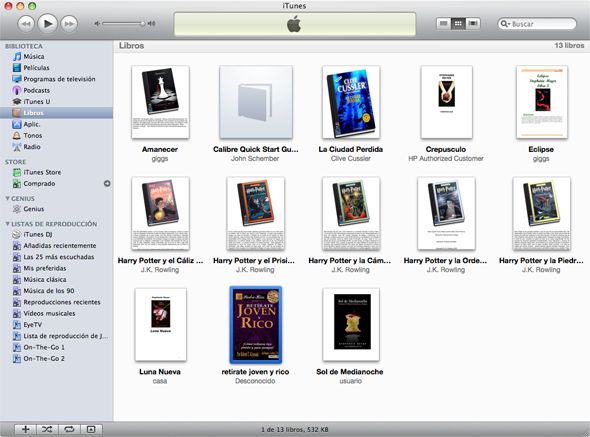Open the iTunes U graduation cap icon
The height and width of the screenshot is (437, 590).
coord(17,102)
